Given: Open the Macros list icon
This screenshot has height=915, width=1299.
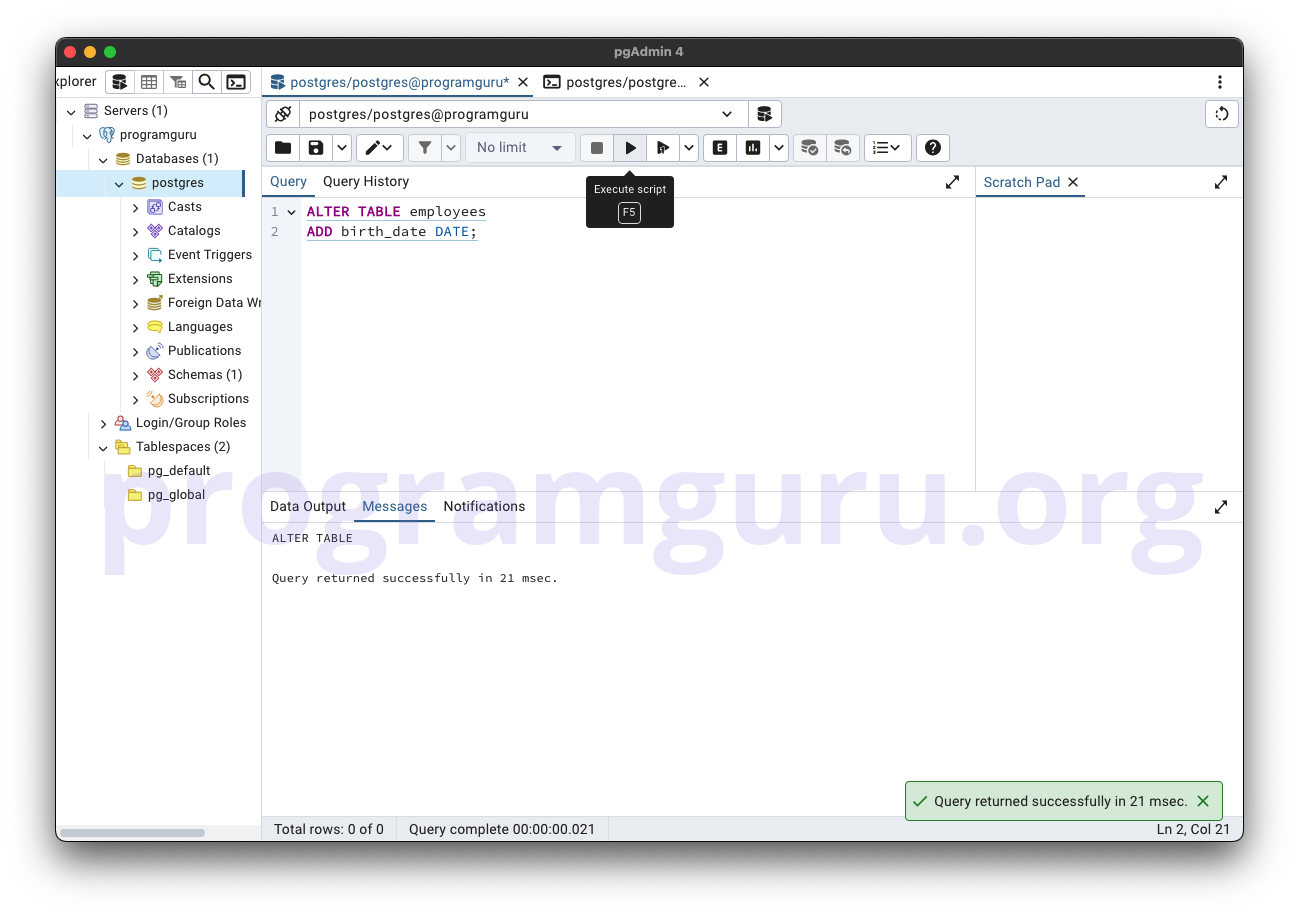Looking at the screenshot, I should point(887,148).
